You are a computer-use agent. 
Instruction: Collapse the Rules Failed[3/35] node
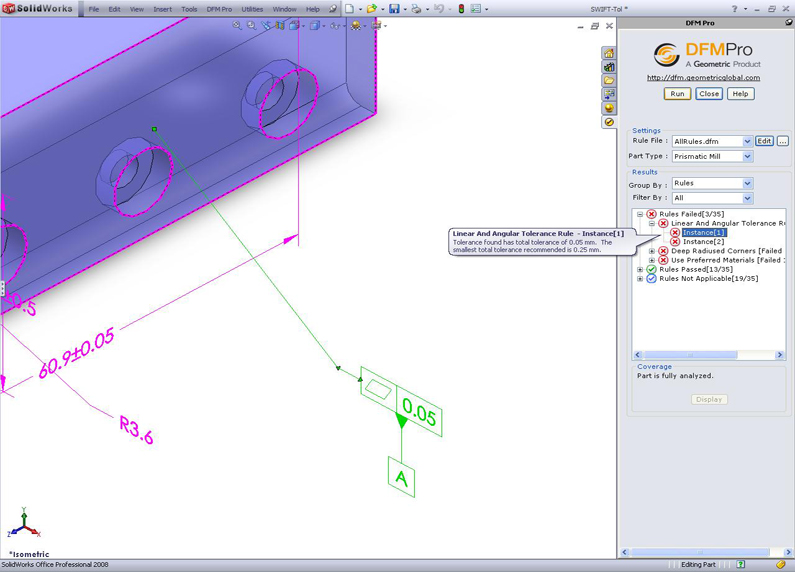(640, 214)
